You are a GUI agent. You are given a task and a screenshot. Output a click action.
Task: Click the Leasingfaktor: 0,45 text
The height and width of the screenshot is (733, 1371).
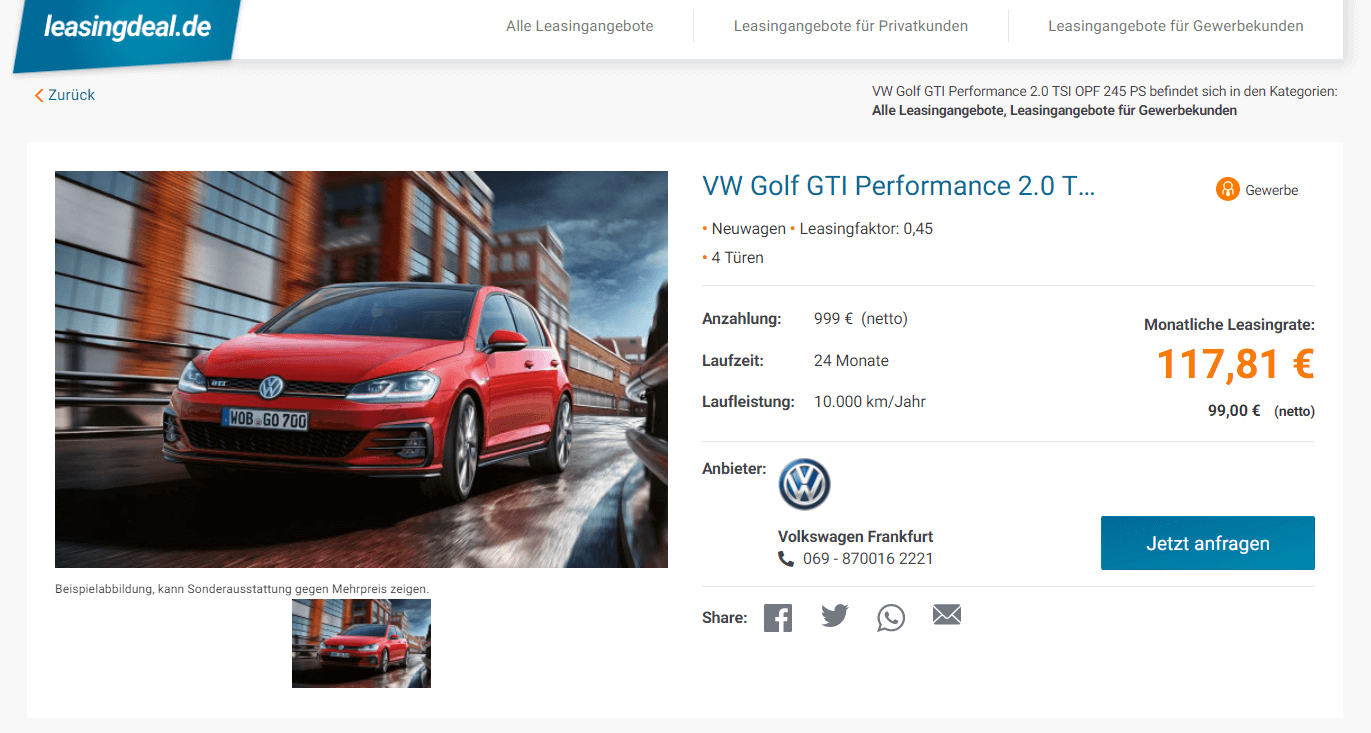[x=866, y=229]
